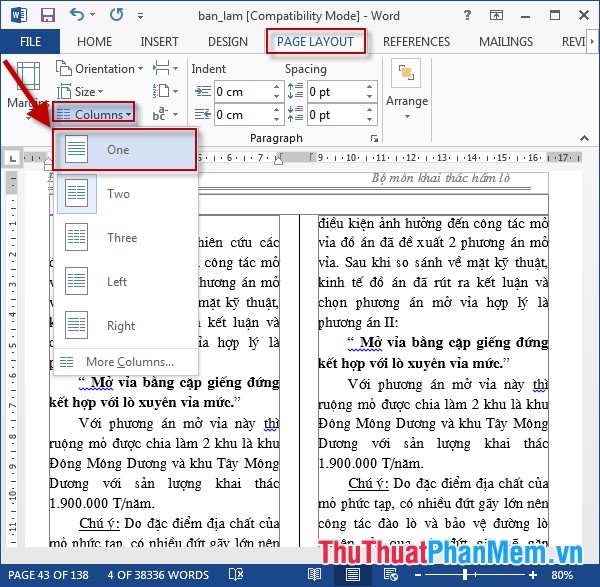Open the FILE tab
The height and width of the screenshot is (587, 600).
[30, 41]
